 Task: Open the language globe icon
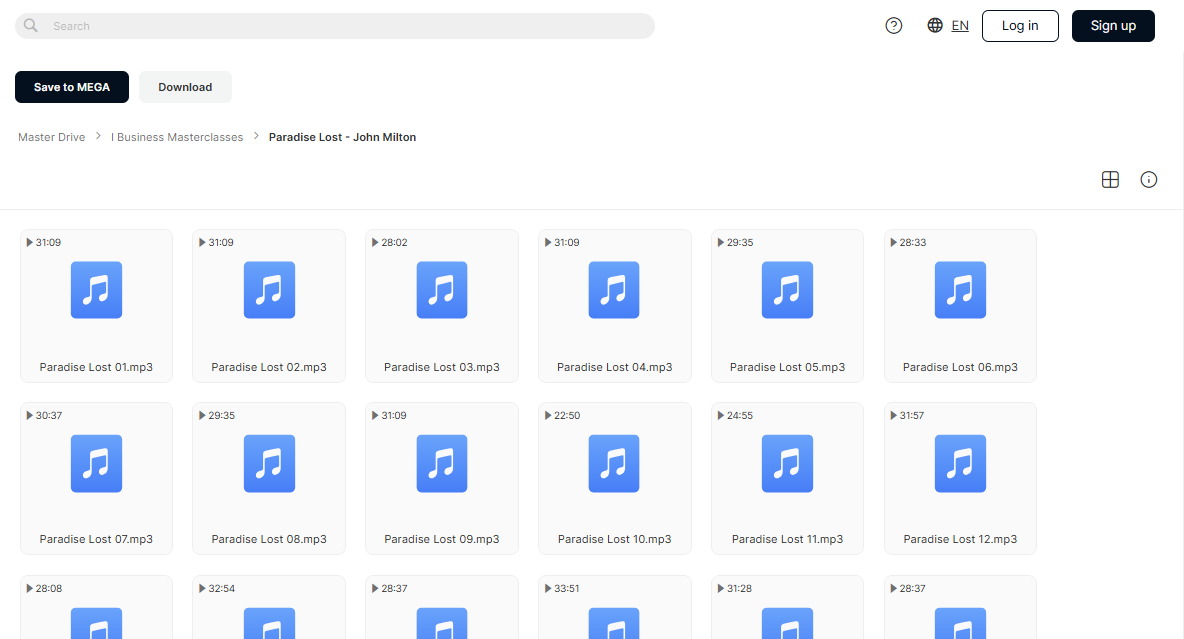coord(935,26)
